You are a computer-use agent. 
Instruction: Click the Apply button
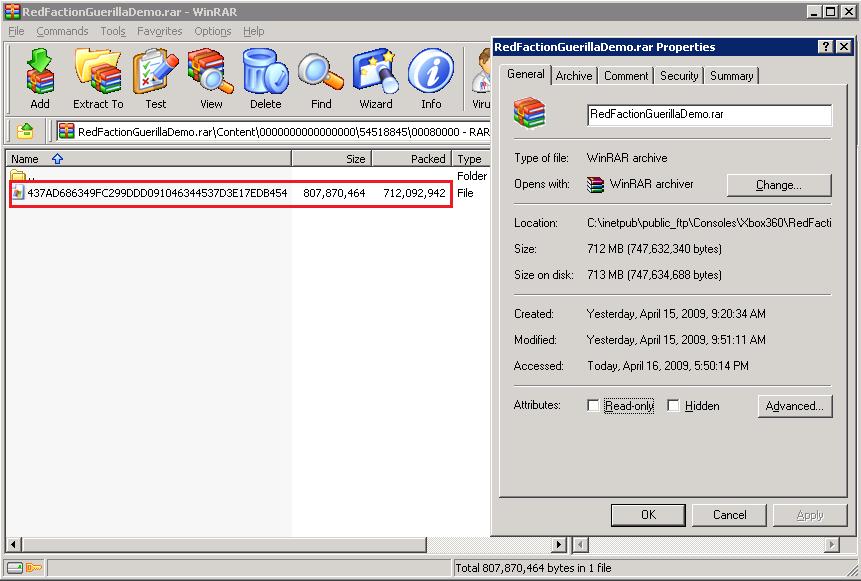pyautogui.click(x=809, y=515)
